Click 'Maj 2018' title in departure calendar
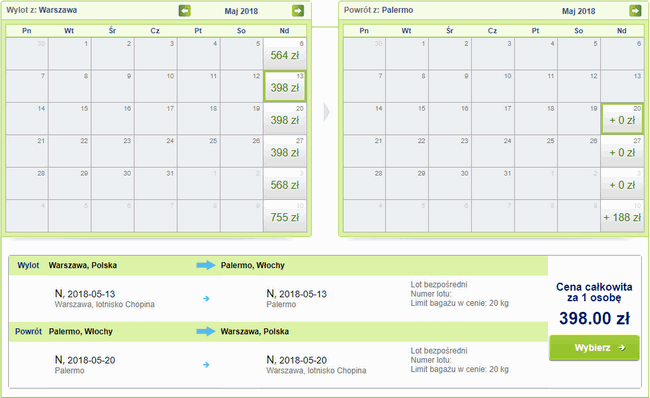The width and height of the screenshot is (650, 398). (x=241, y=11)
